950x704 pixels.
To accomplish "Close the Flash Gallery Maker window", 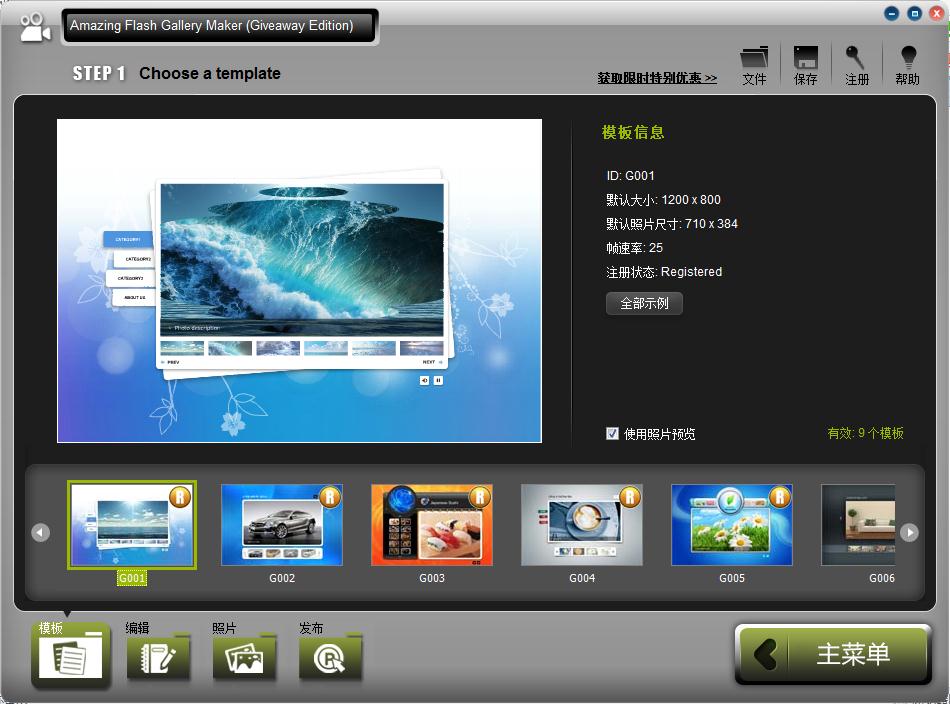I will 937,13.
